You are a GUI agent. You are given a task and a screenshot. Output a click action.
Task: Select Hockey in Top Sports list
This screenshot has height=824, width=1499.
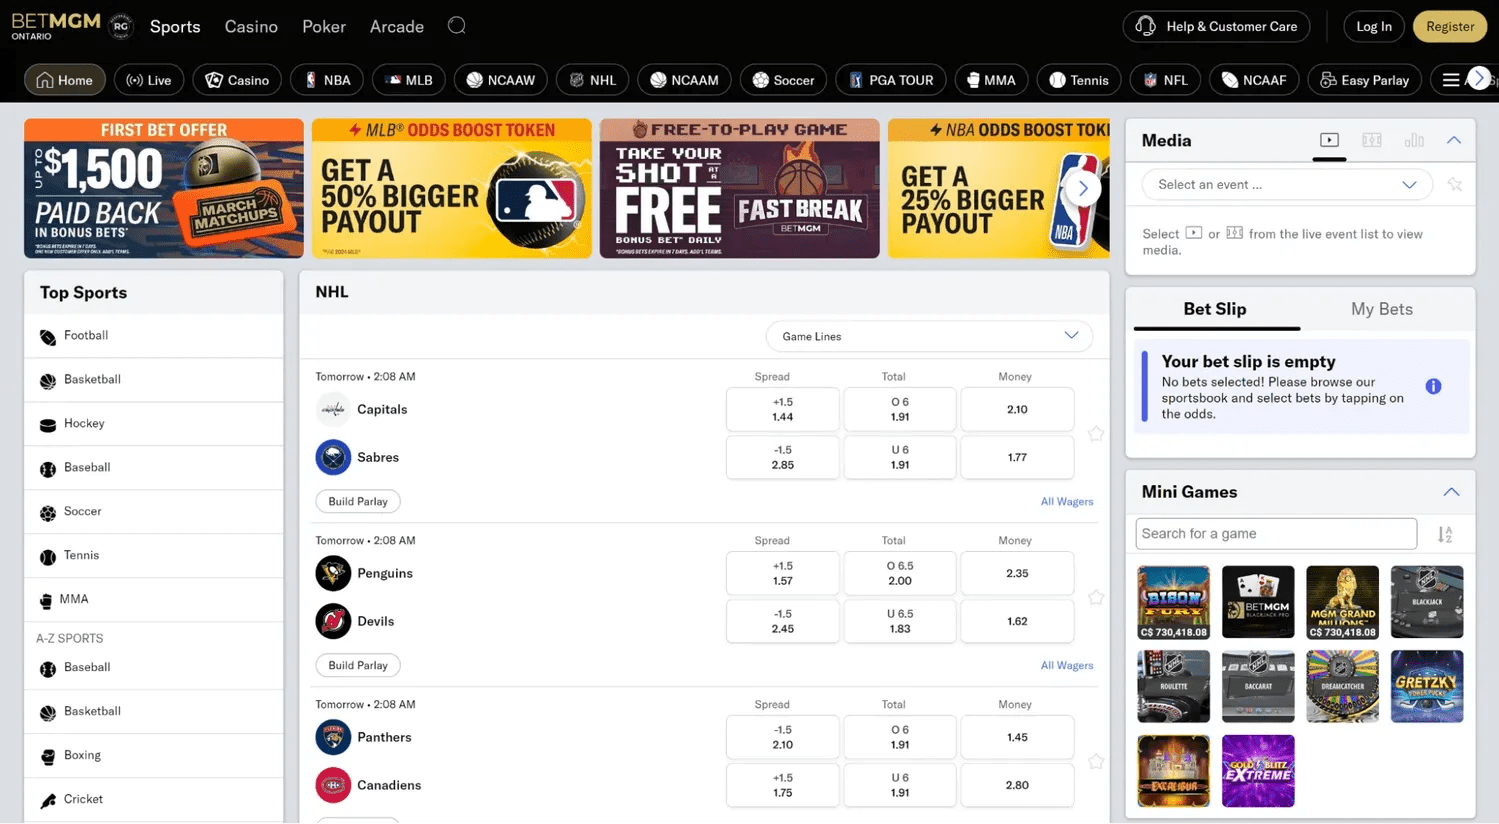(154, 424)
